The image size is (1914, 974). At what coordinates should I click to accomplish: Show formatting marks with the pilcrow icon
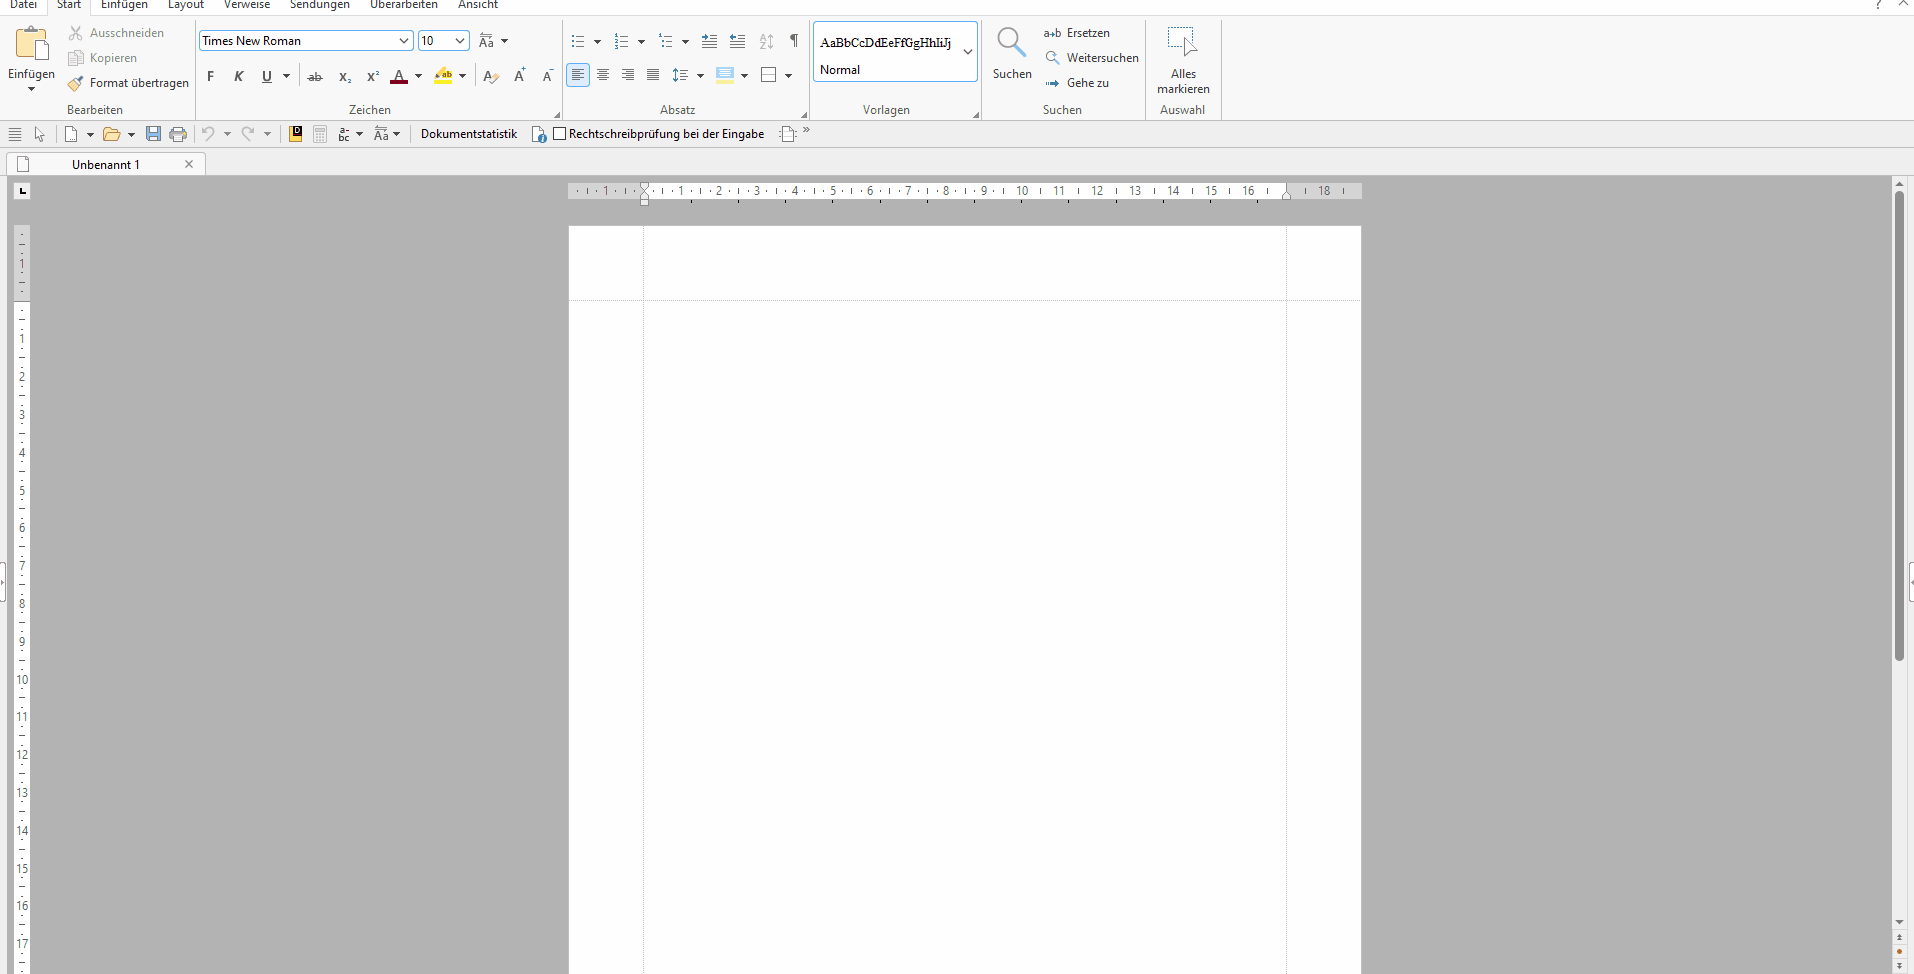[794, 41]
